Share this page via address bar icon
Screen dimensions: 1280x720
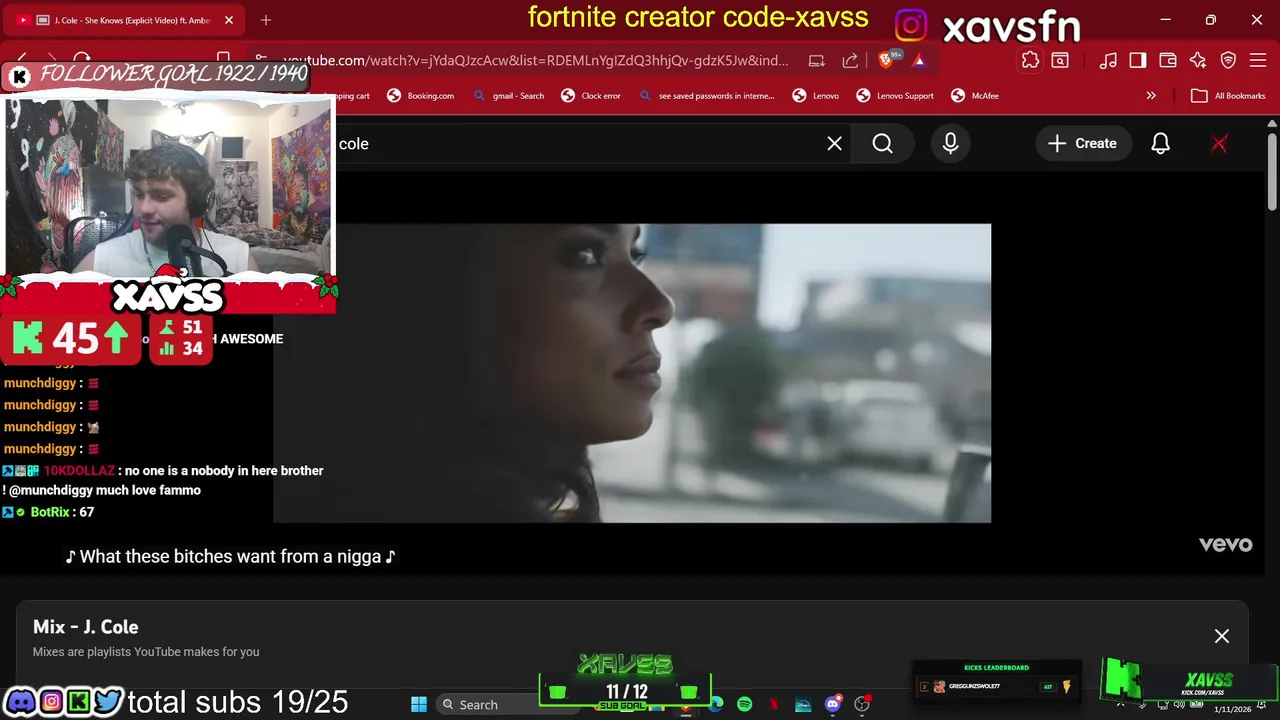tap(850, 61)
